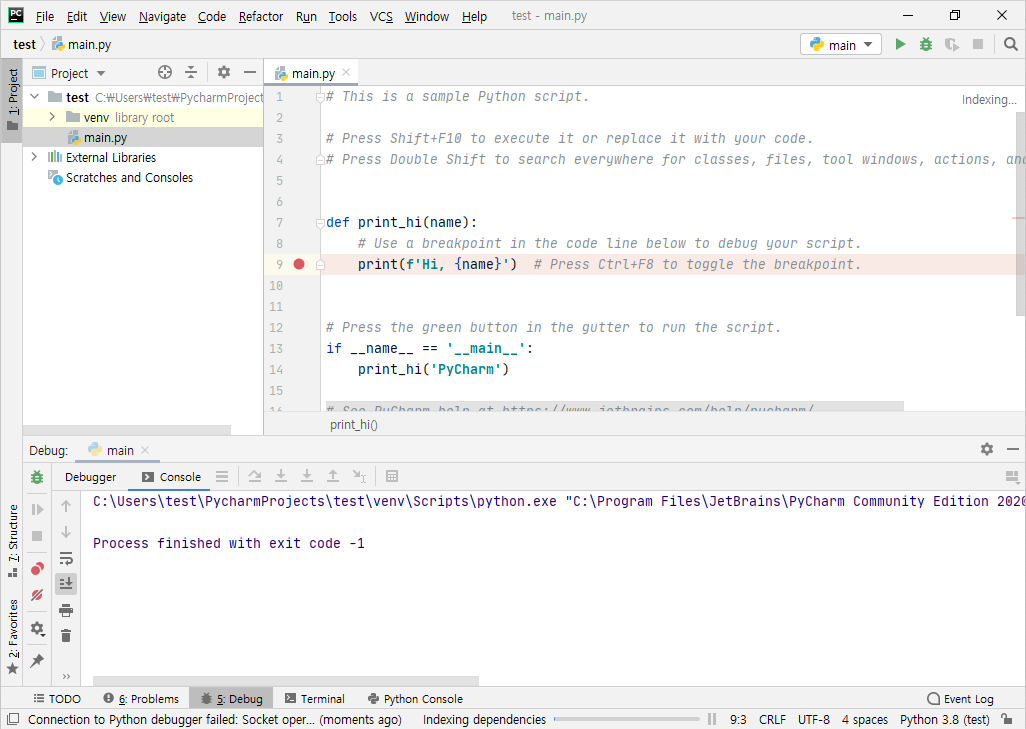
Task: Run the main configuration with green play button
Action: (x=900, y=44)
